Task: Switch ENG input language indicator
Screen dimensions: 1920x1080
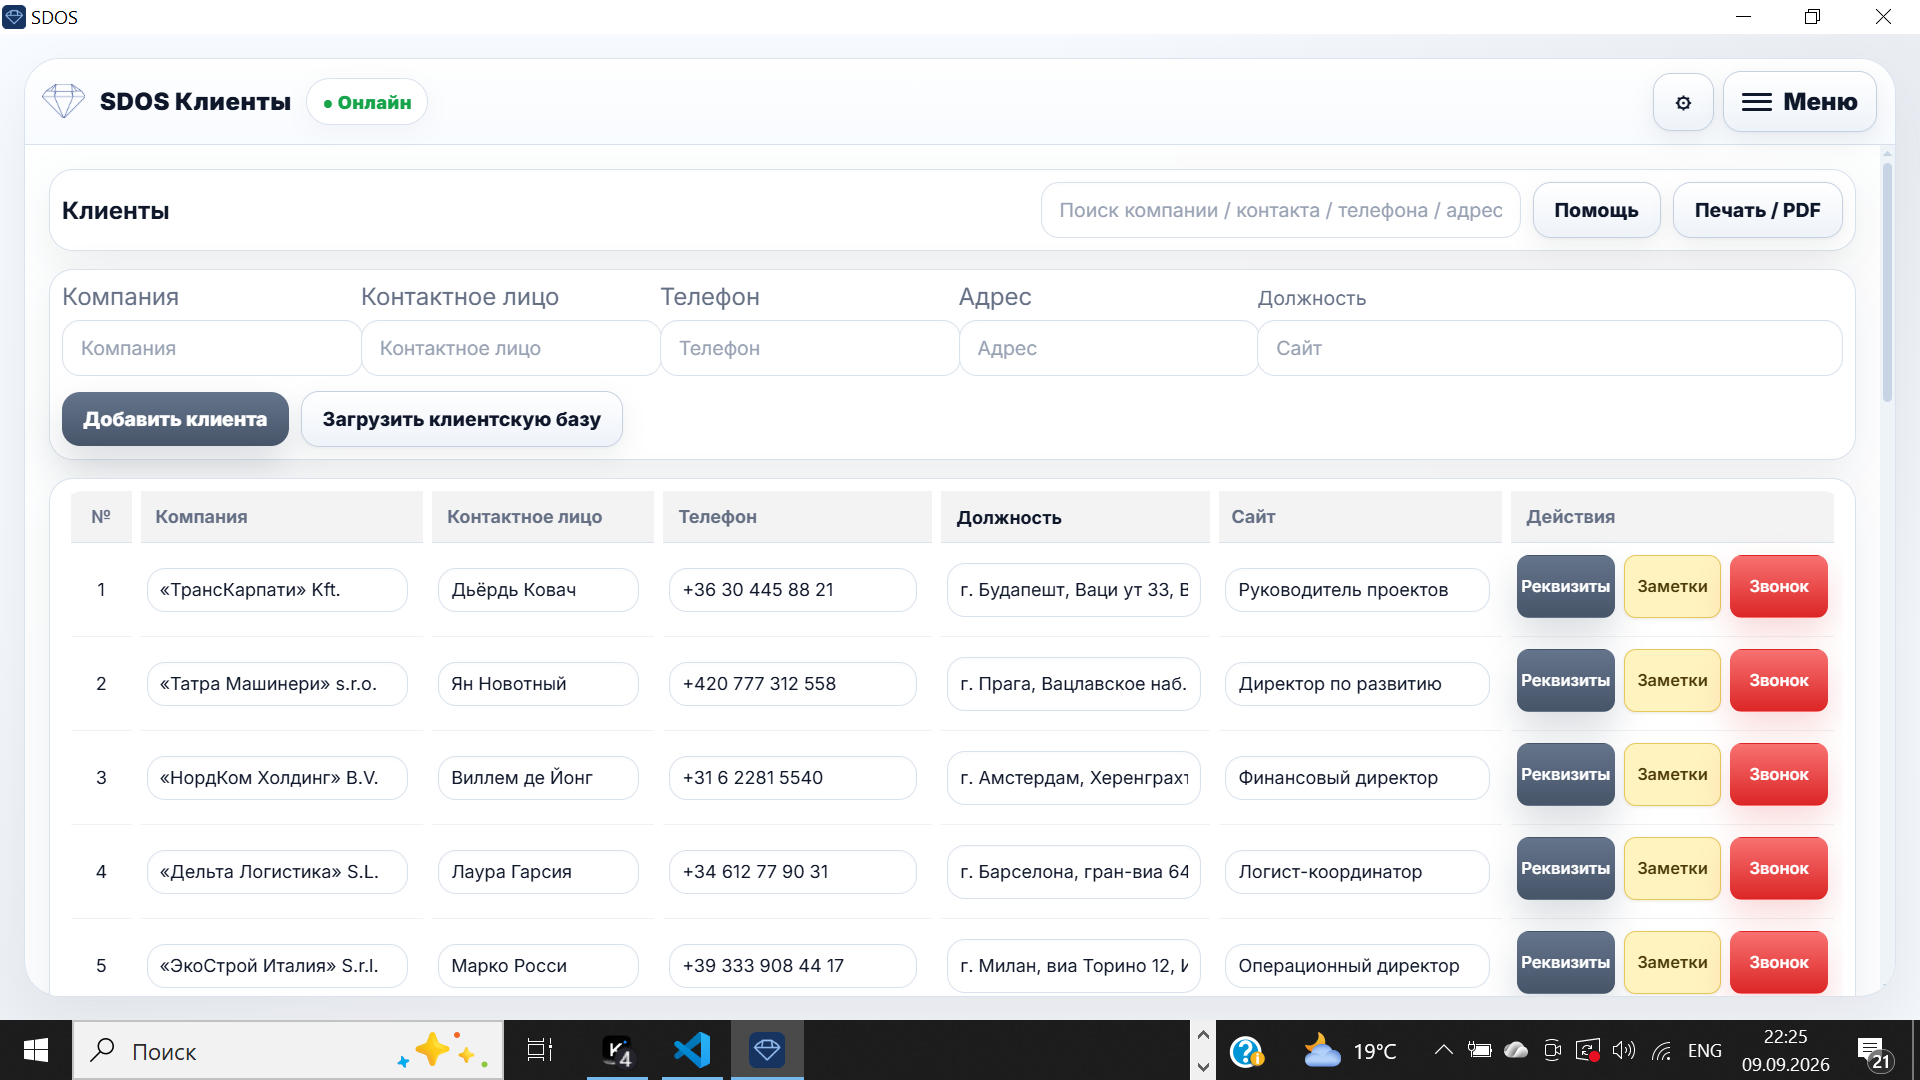Action: (1705, 1050)
